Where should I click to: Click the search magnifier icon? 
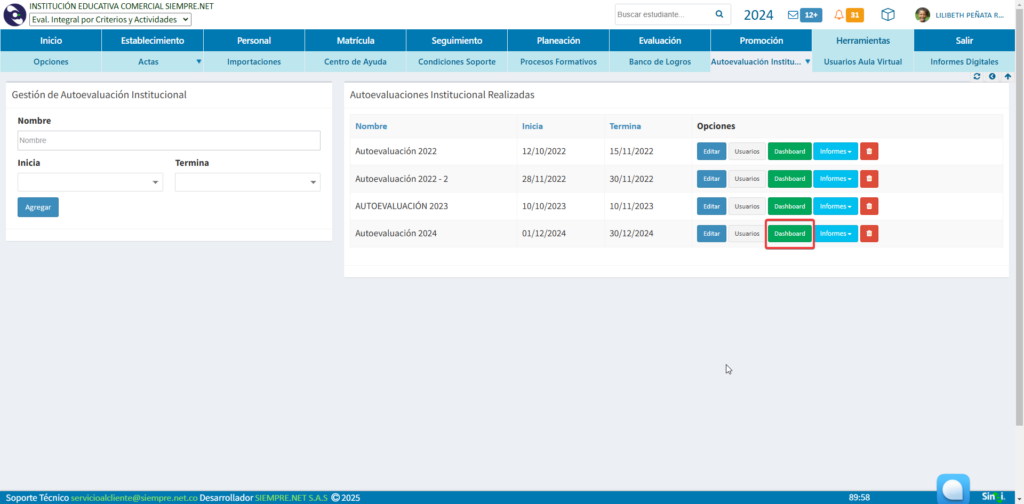719,15
